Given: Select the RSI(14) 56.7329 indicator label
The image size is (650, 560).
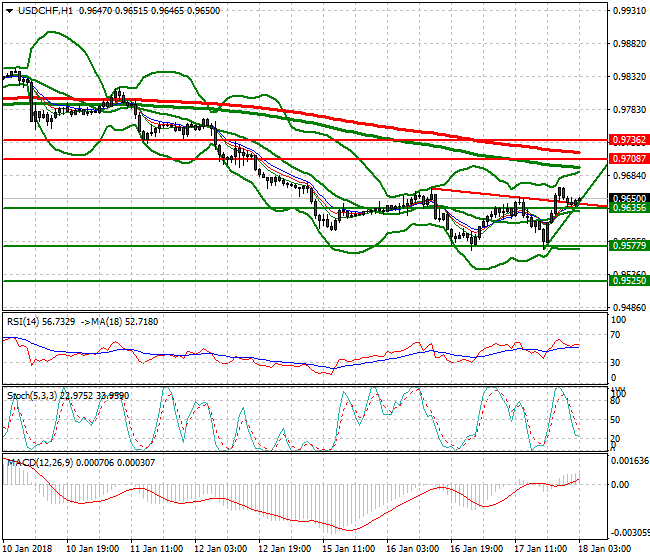Looking at the screenshot, I should pyautogui.click(x=41, y=322).
